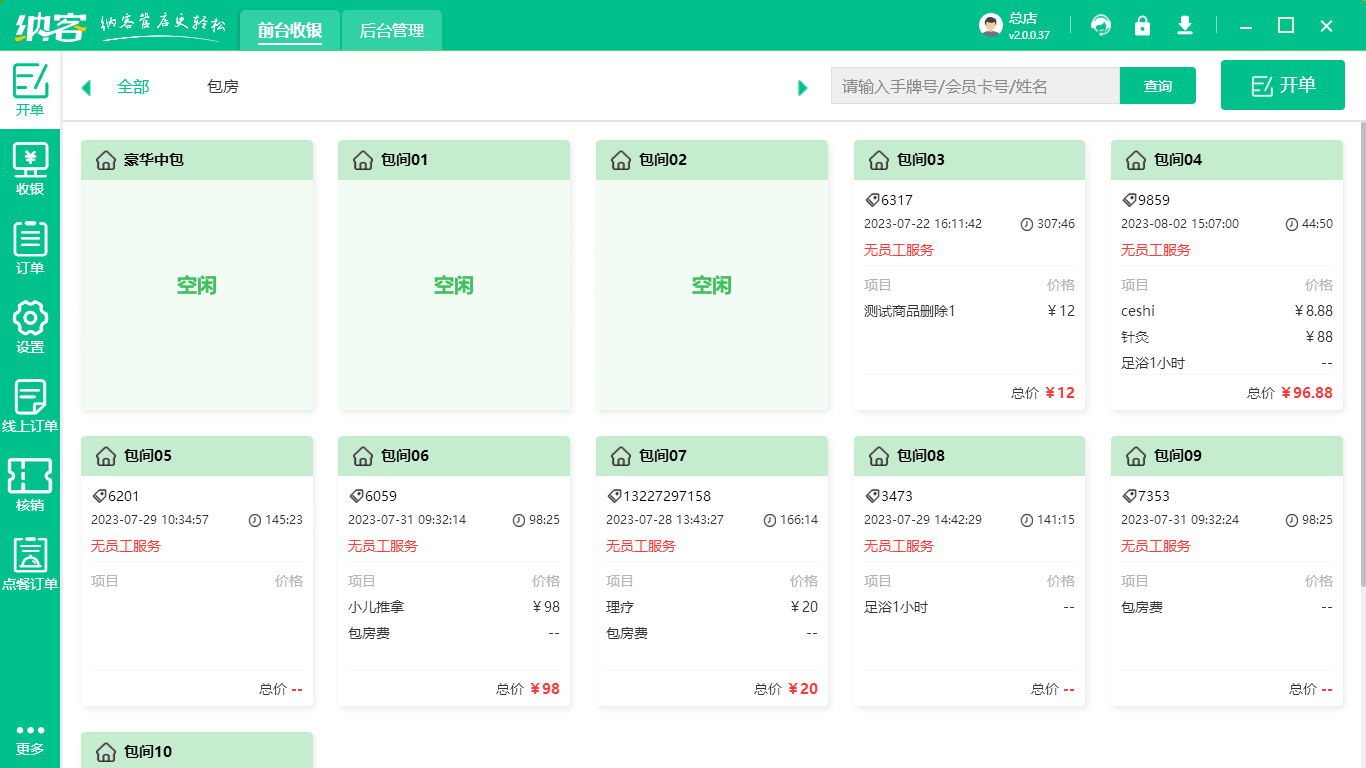Click 包间06 header title
Screen dimensions: 1366x768
405,456
